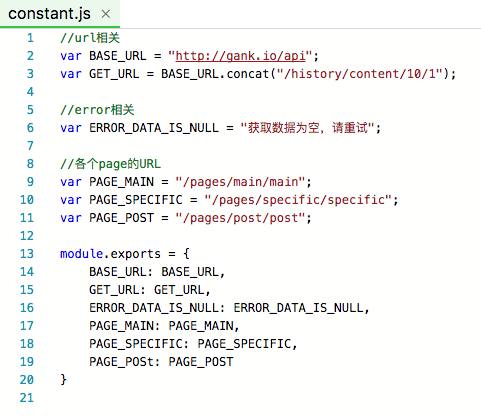Click line number 13 in gutter

point(27,254)
